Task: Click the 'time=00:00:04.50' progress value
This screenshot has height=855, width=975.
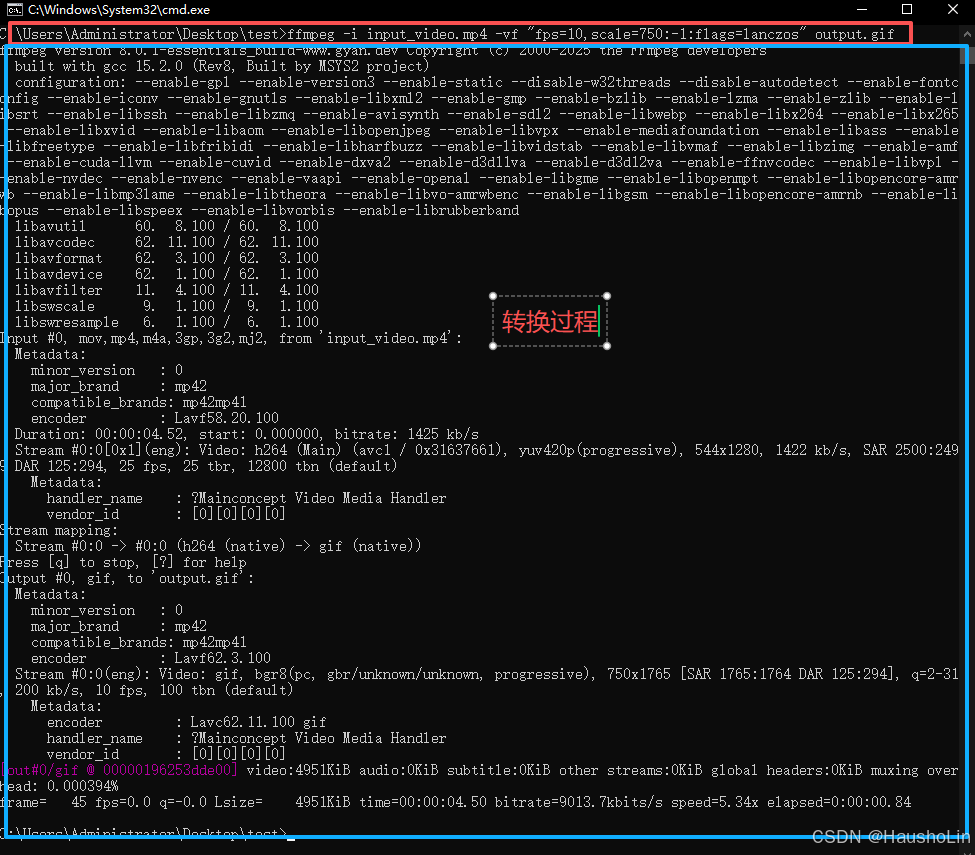Action: tap(423, 803)
